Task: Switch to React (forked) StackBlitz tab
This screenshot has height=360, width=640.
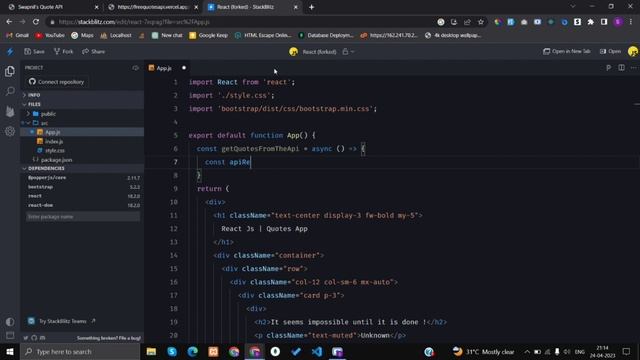Action: click(252, 7)
